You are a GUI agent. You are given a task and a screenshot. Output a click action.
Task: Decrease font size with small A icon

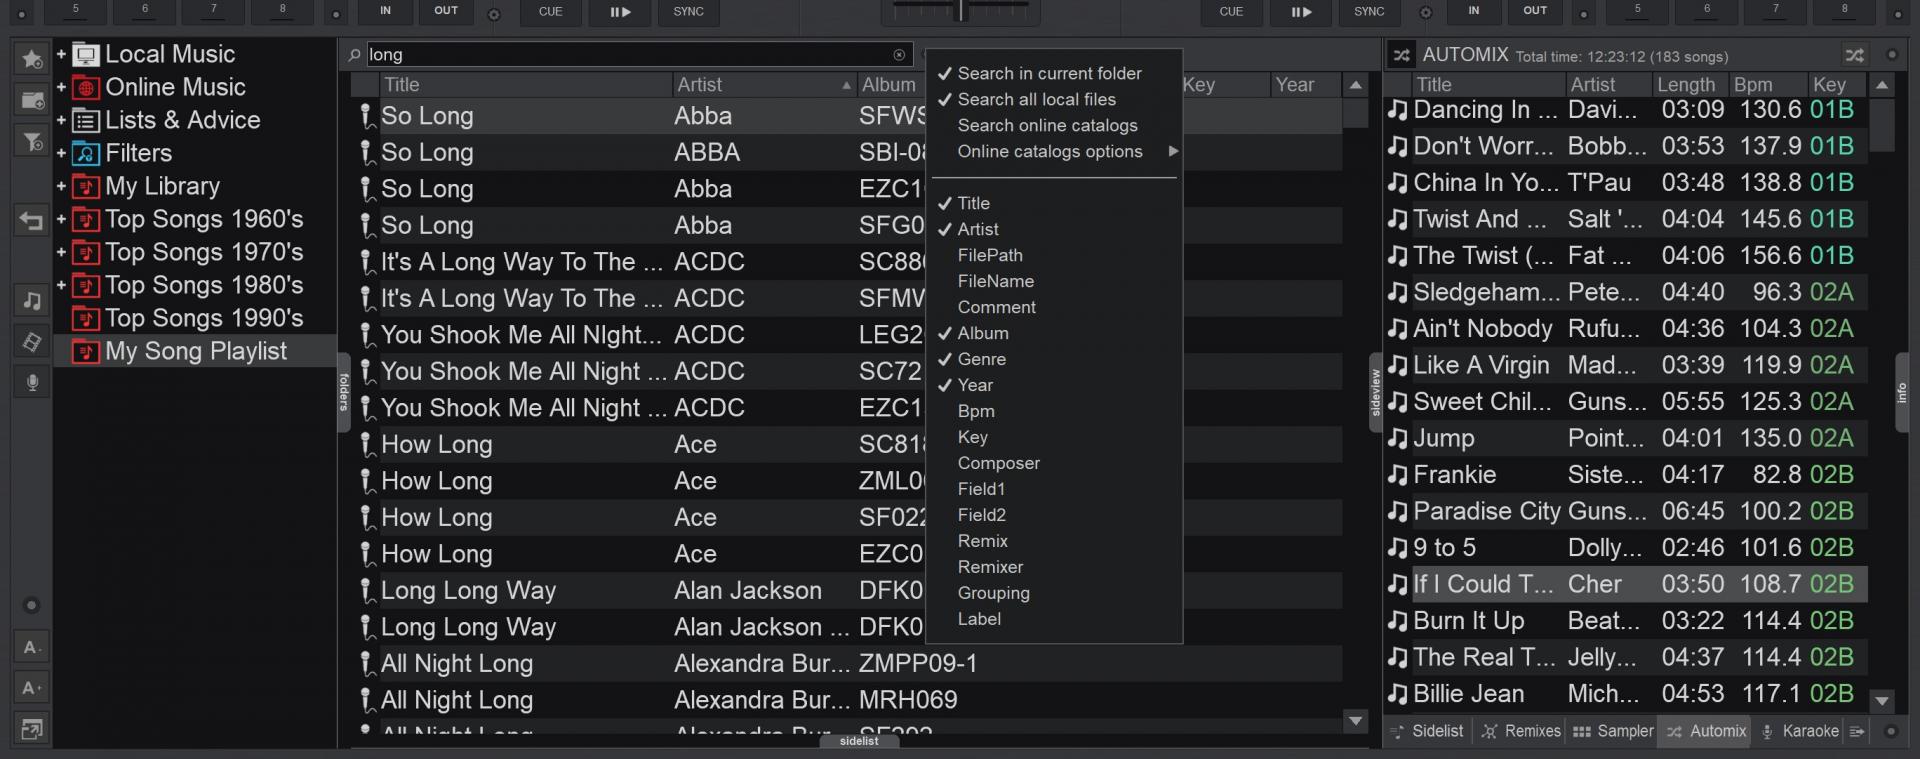coord(32,647)
